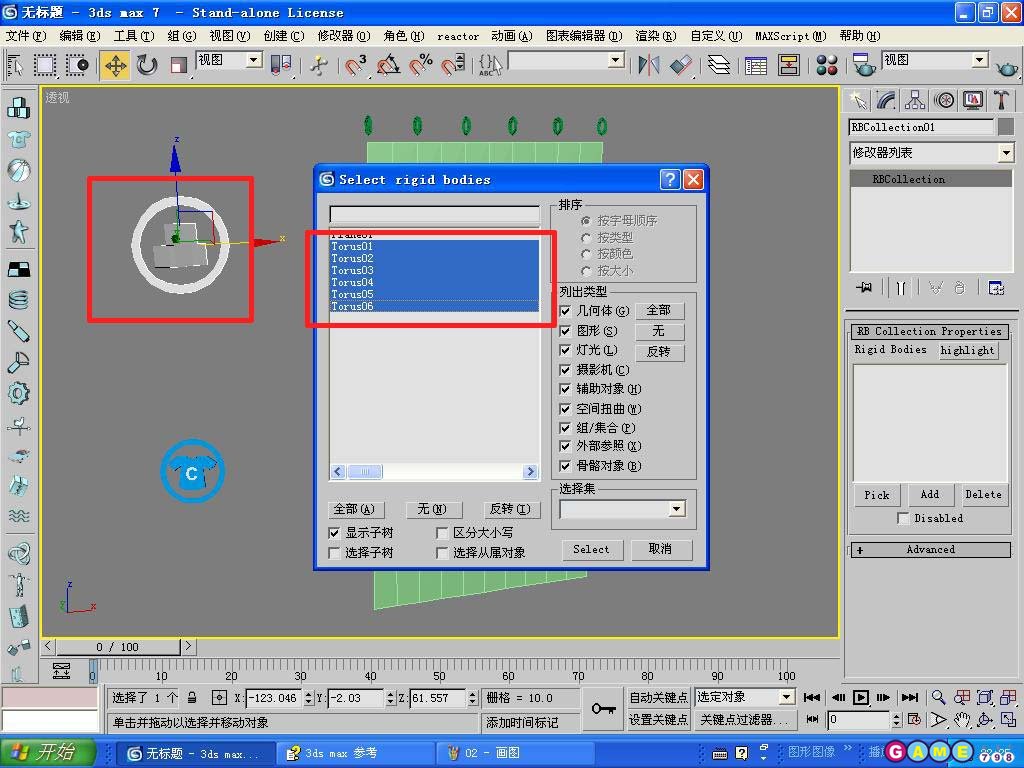Open the Hierarchy command panel tab
Image resolution: width=1024 pixels, height=768 pixels.
(x=915, y=100)
